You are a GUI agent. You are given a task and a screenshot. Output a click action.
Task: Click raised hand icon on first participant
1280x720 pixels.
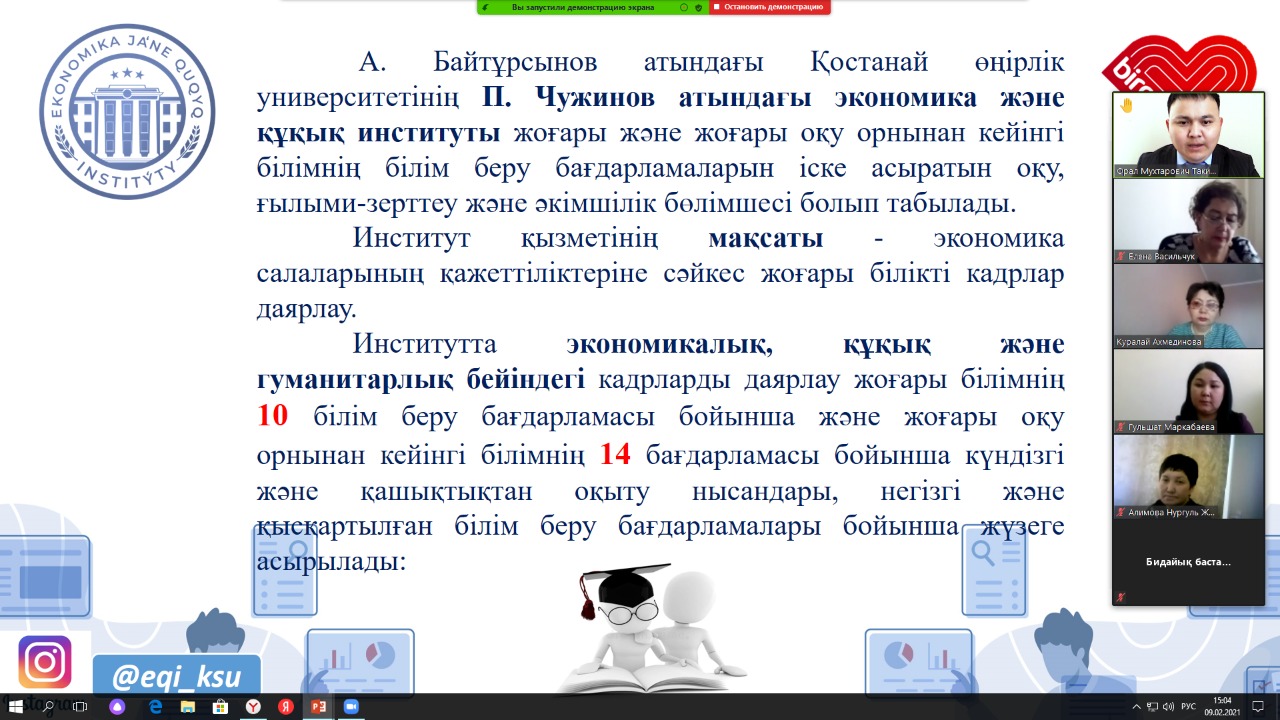[1126, 105]
